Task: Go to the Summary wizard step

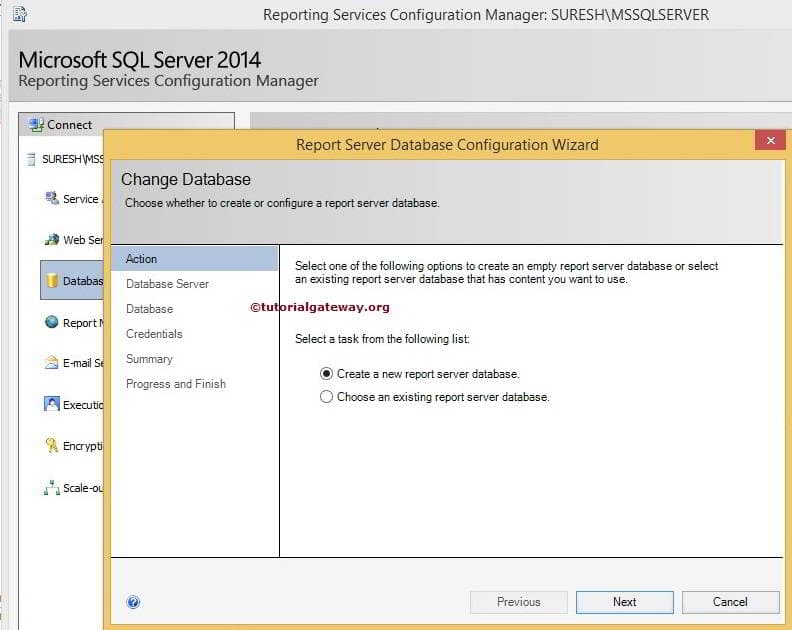Action: point(149,359)
